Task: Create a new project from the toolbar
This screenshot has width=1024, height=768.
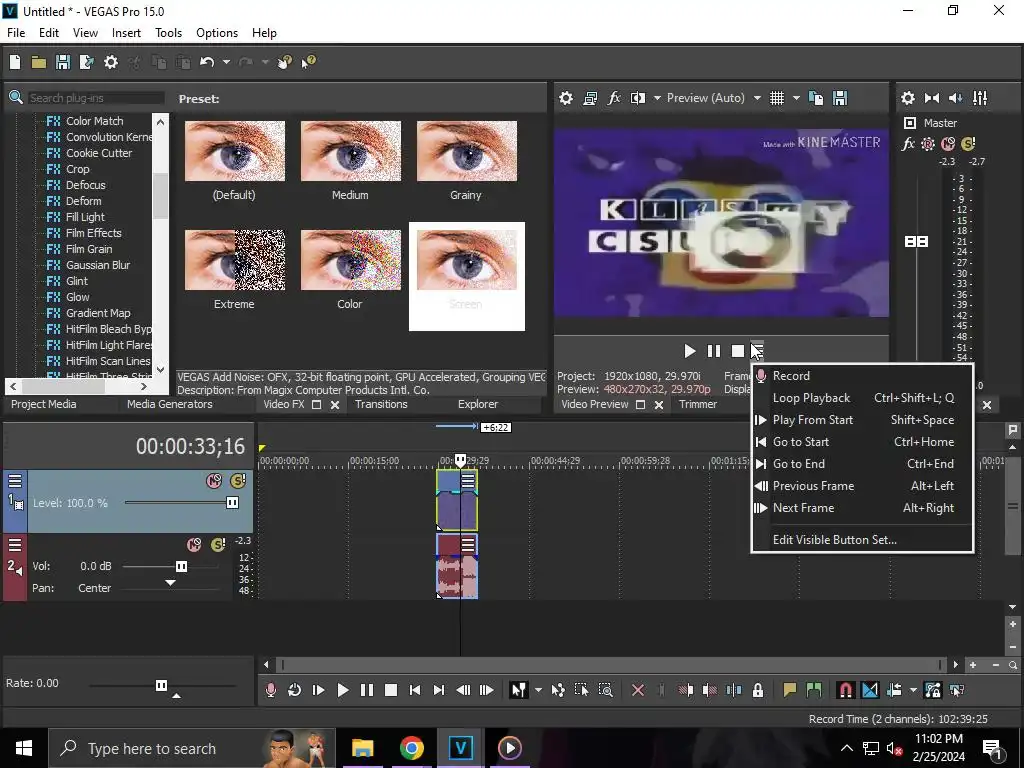Action: pyautogui.click(x=15, y=62)
